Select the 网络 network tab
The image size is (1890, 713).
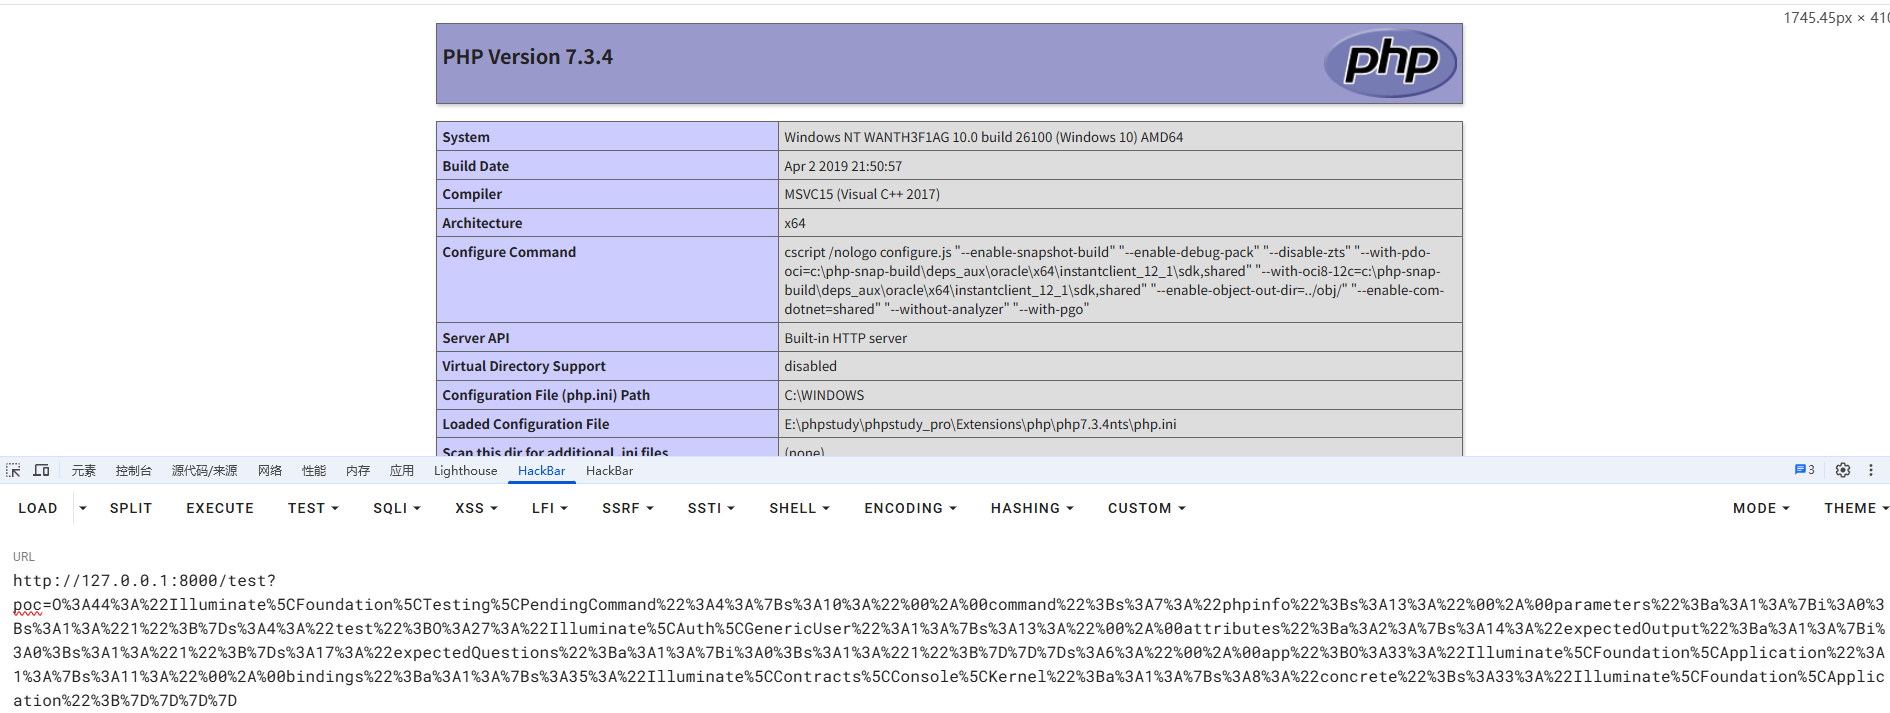270,471
